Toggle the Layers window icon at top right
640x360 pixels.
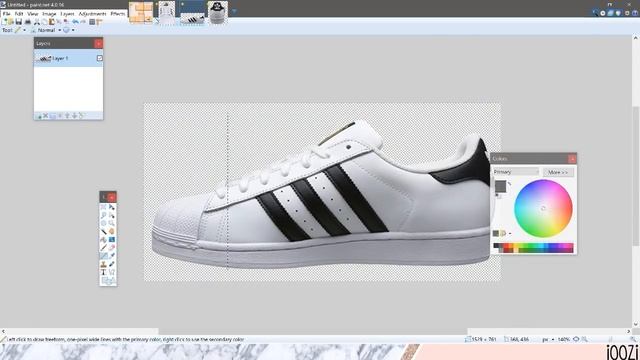coord(610,13)
